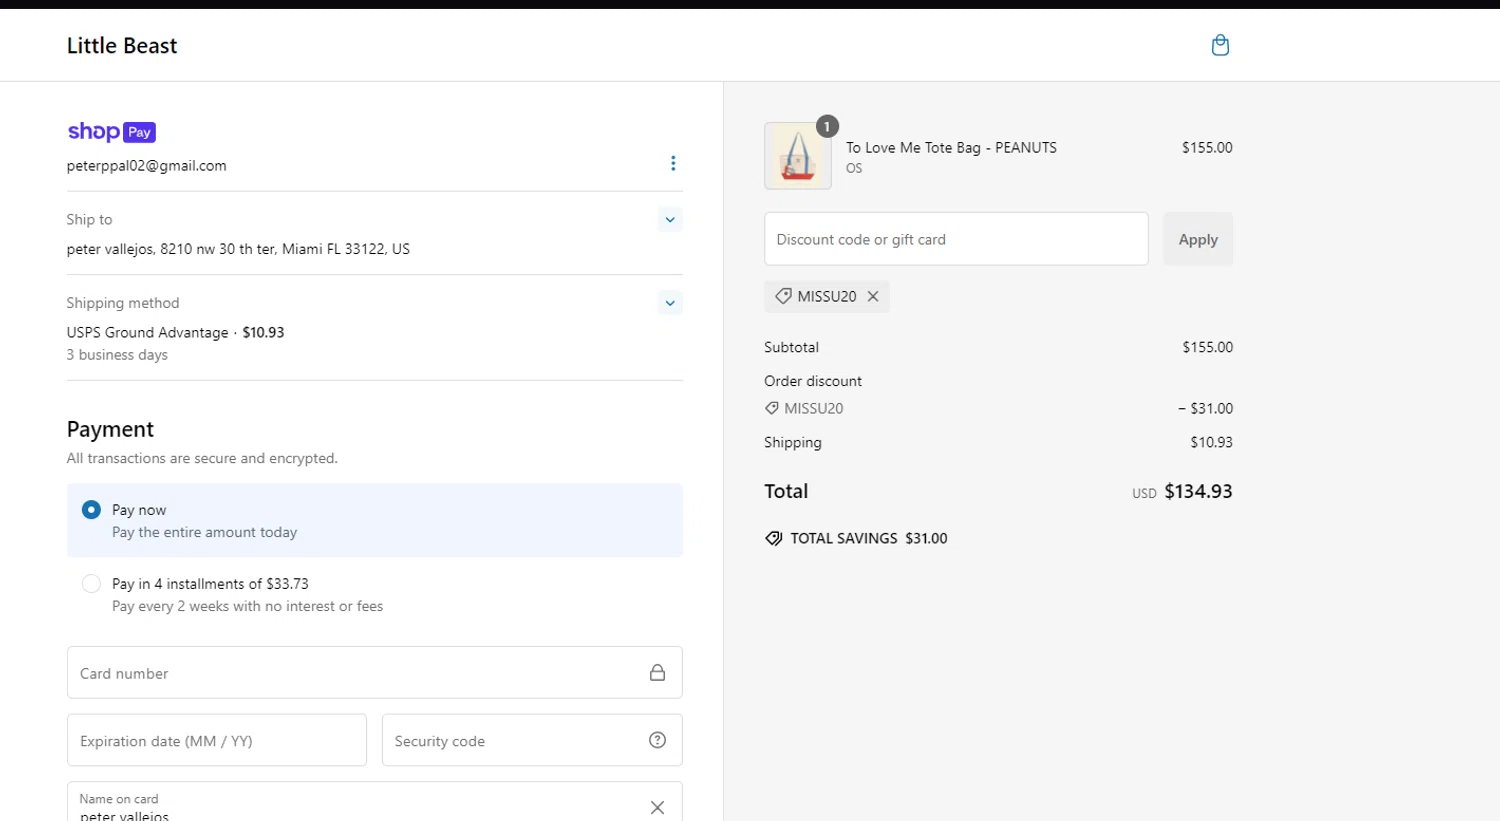Click the Subtotal $155.00 value

pyautogui.click(x=1207, y=347)
